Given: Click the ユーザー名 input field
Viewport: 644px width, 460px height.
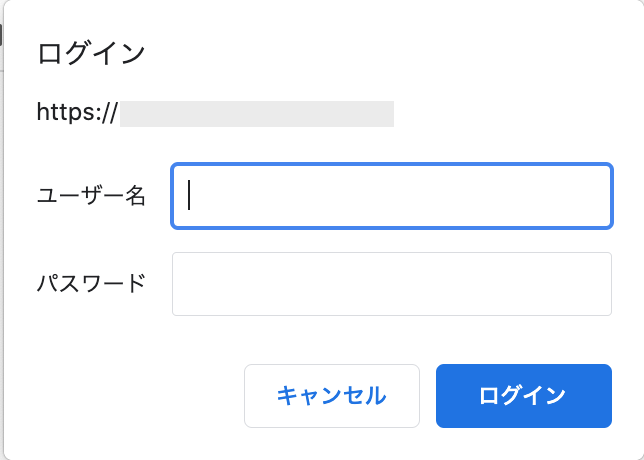Looking at the screenshot, I should (391, 196).
